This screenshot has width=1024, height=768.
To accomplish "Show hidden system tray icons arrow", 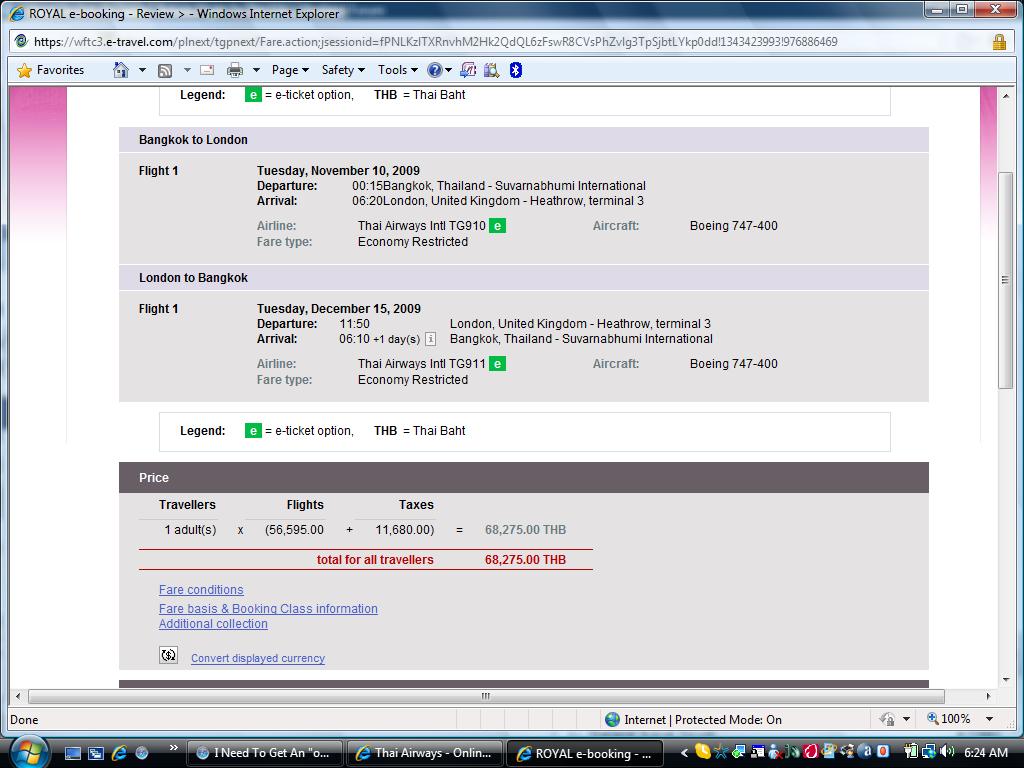I will [x=684, y=753].
